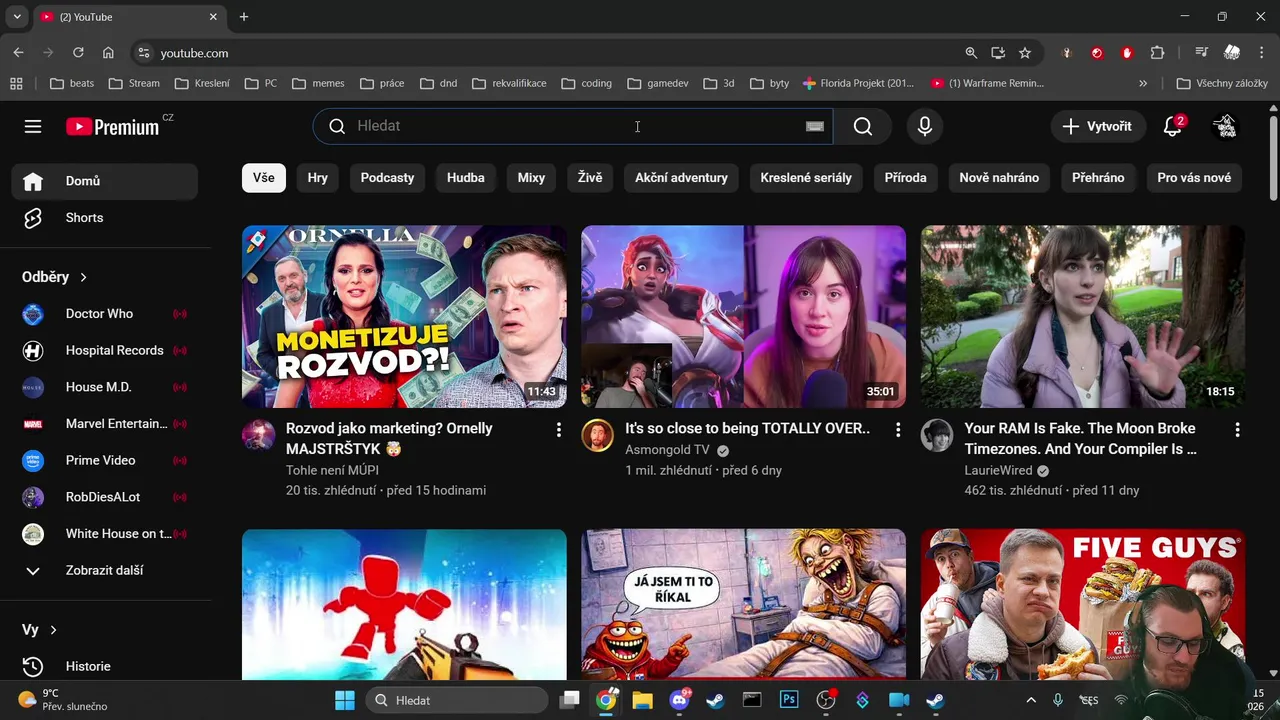
Task: Start voice search with the microphone
Action: pos(925,126)
